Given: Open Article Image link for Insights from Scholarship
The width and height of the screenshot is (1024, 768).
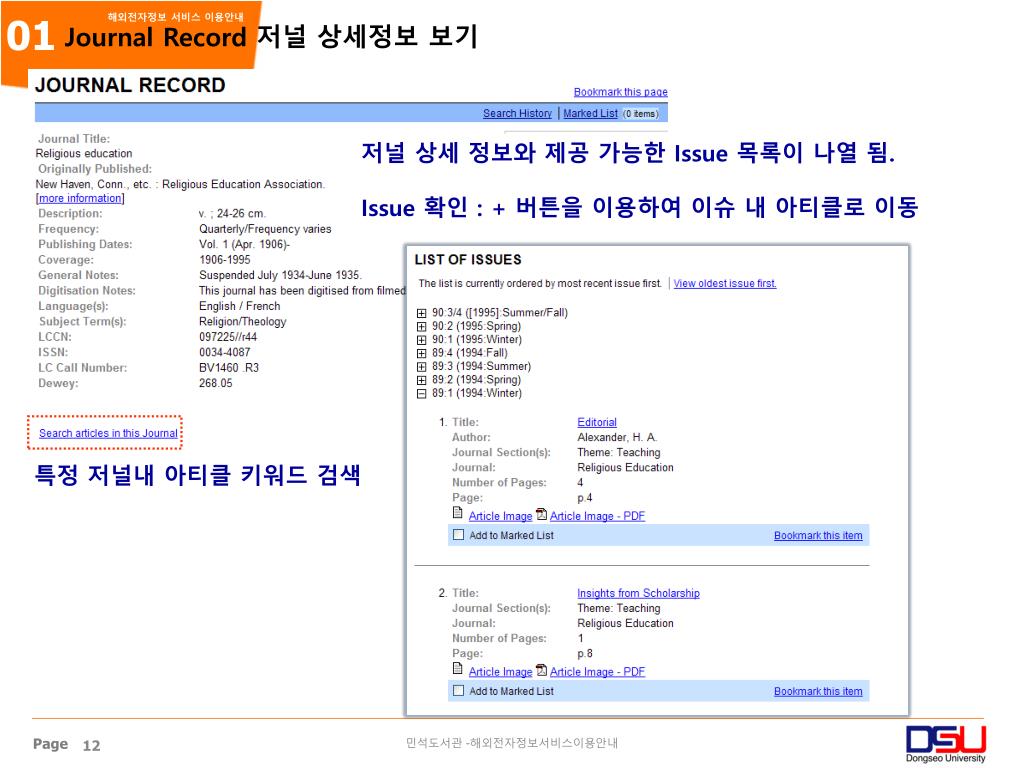Looking at the screenshot, I should [500, 671].
